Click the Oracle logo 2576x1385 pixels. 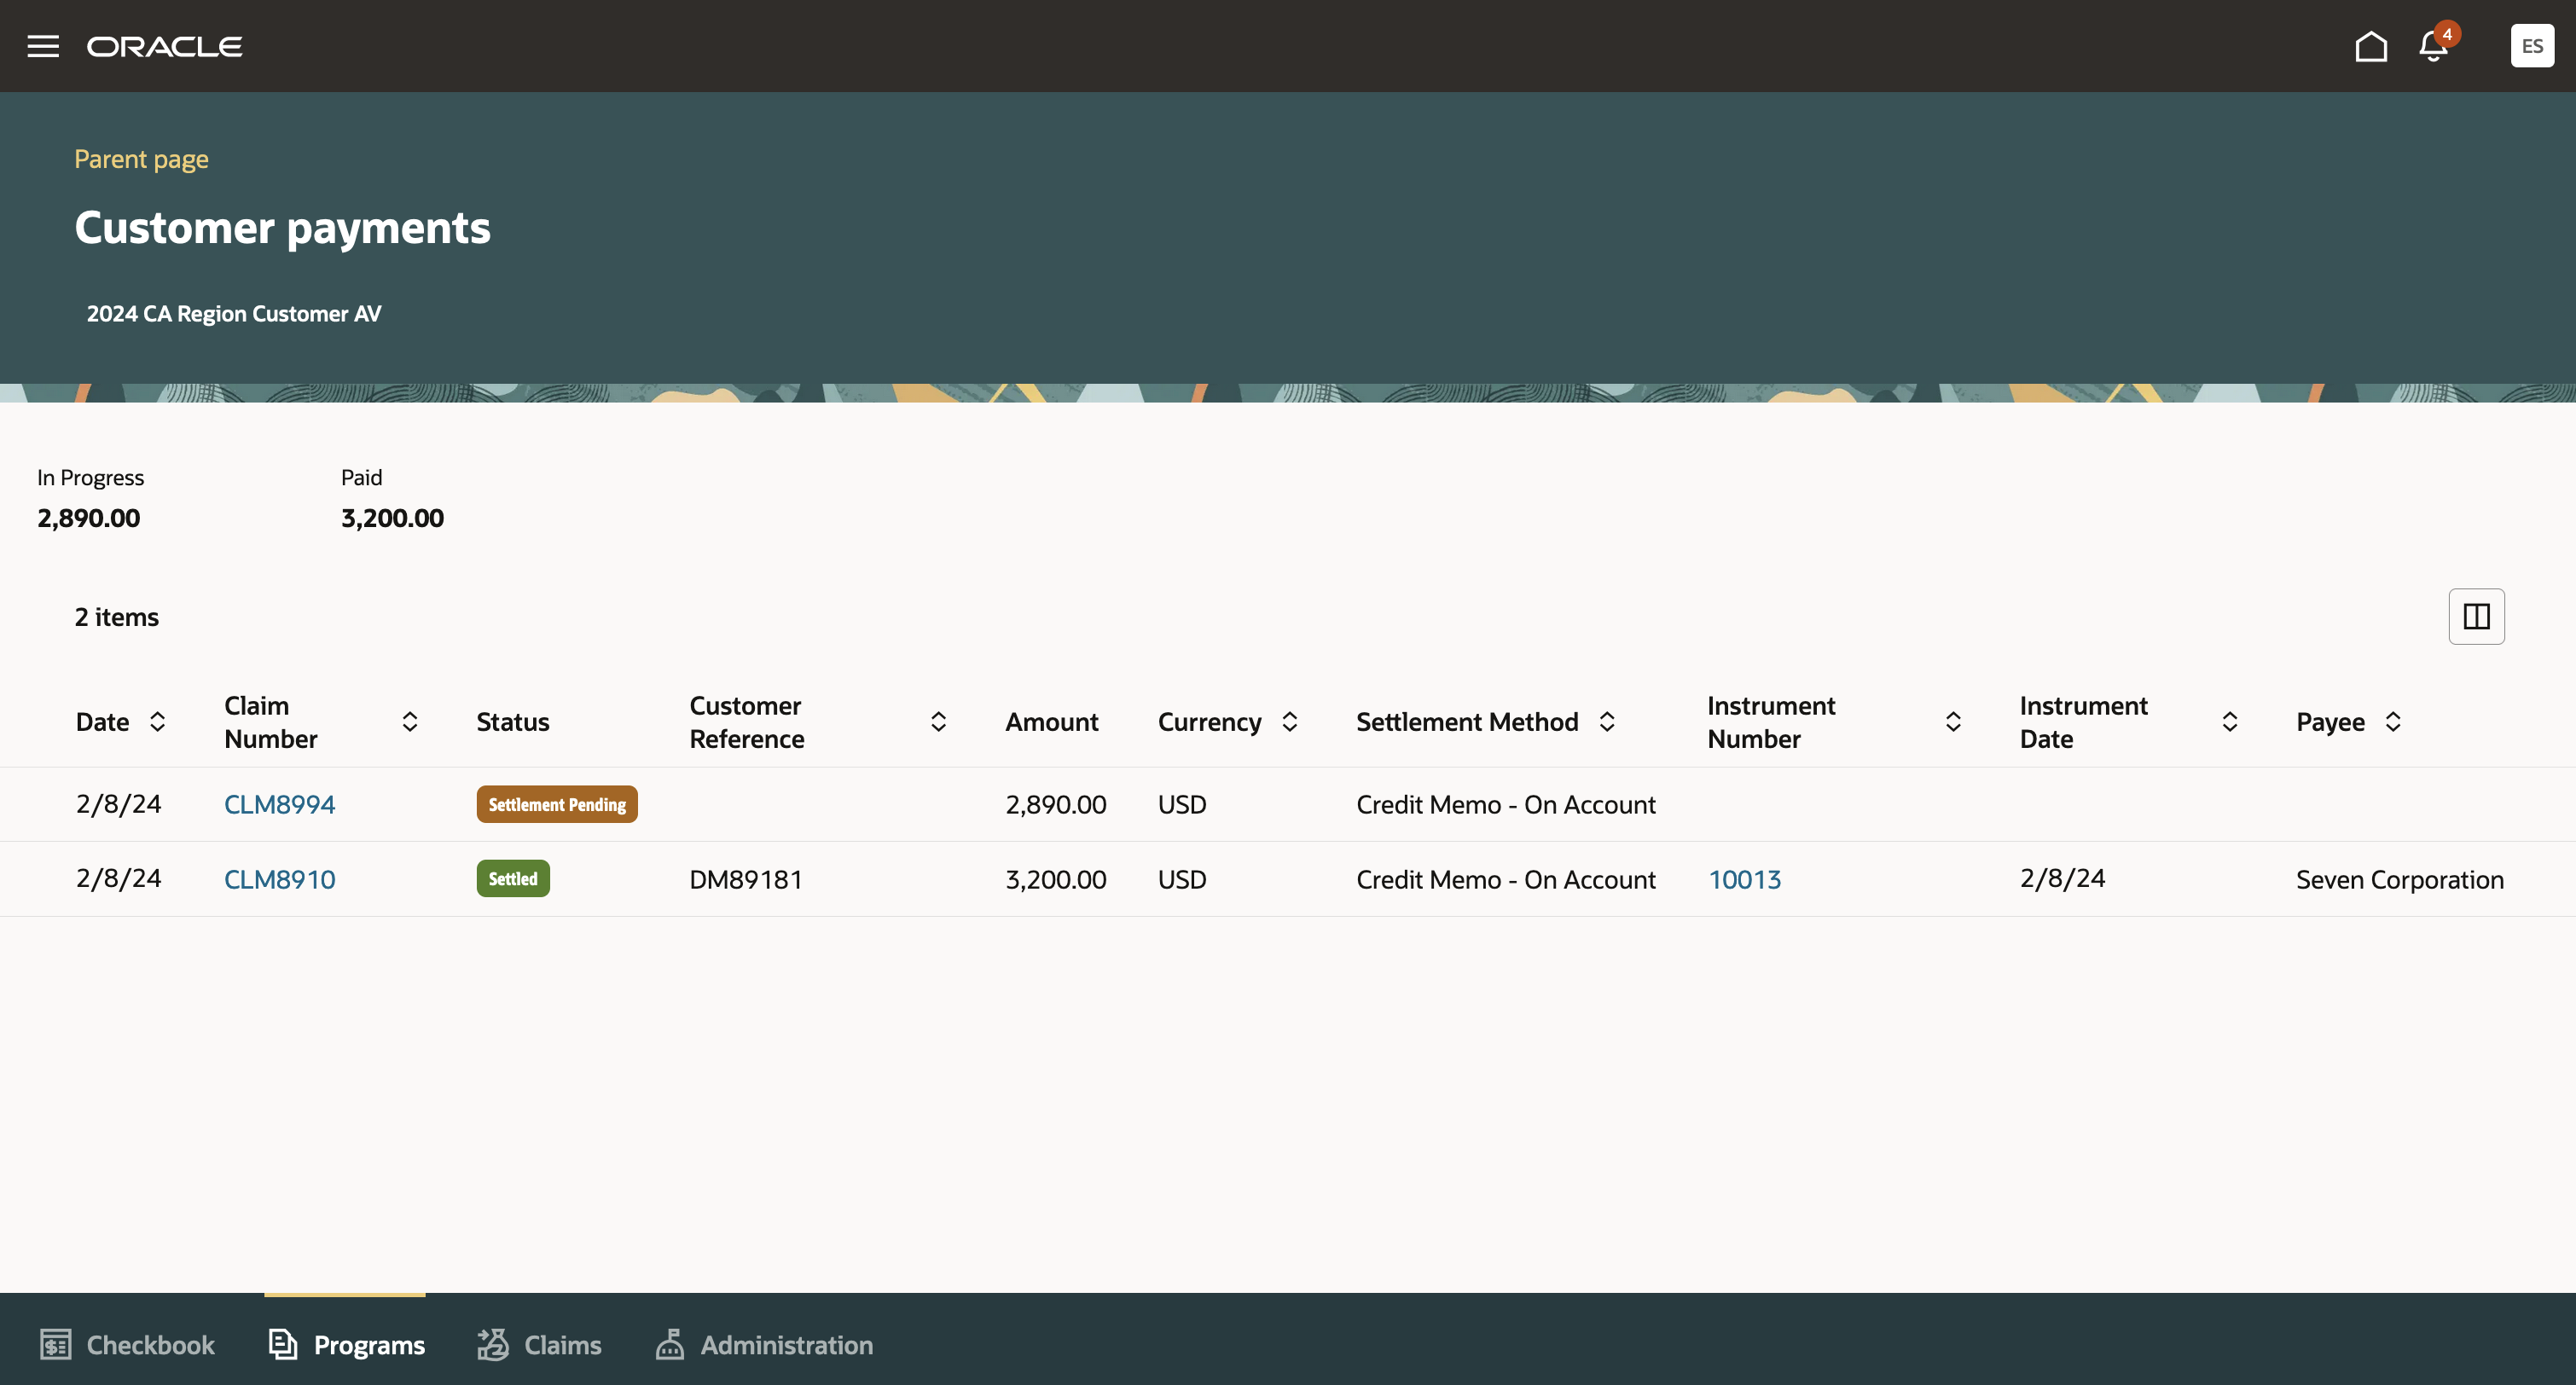click(x=165, y=45)
